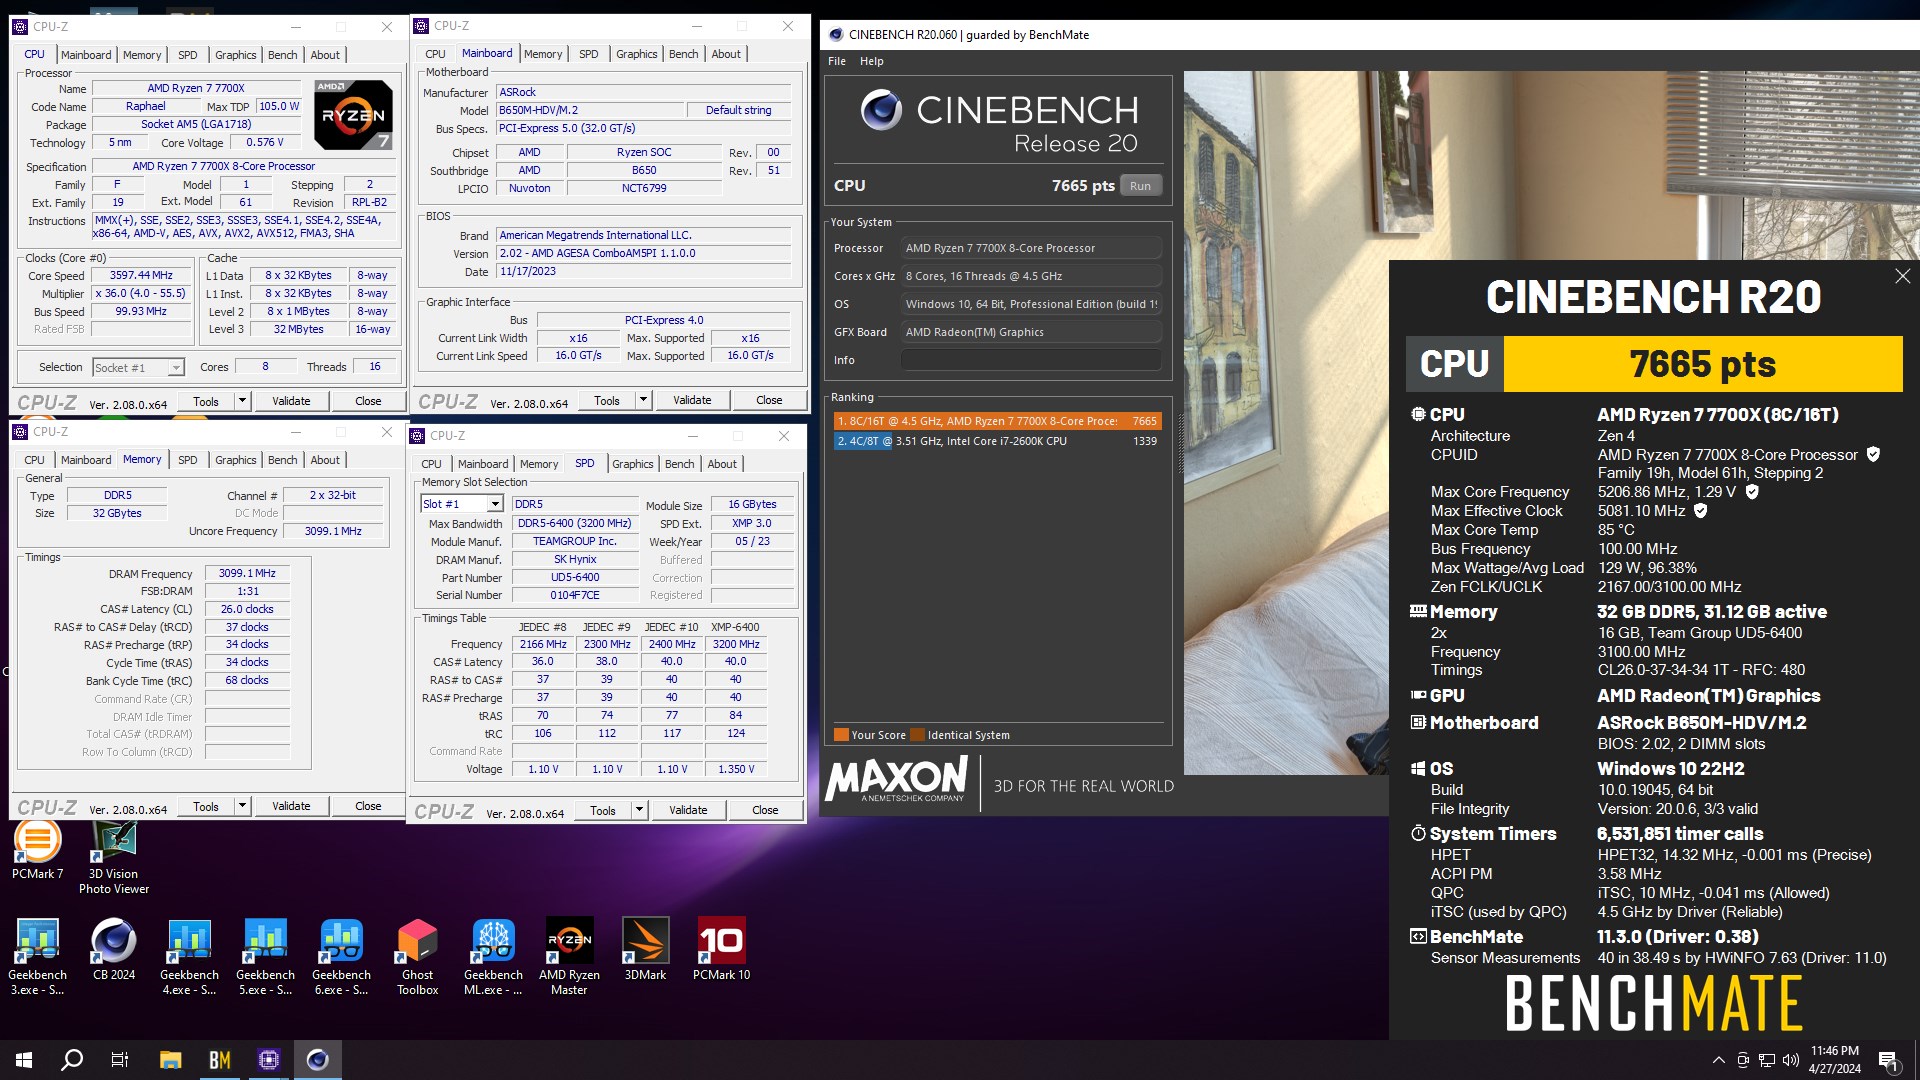Launch Geekbench 5.exe desktop shortcut

click(265, 957)
